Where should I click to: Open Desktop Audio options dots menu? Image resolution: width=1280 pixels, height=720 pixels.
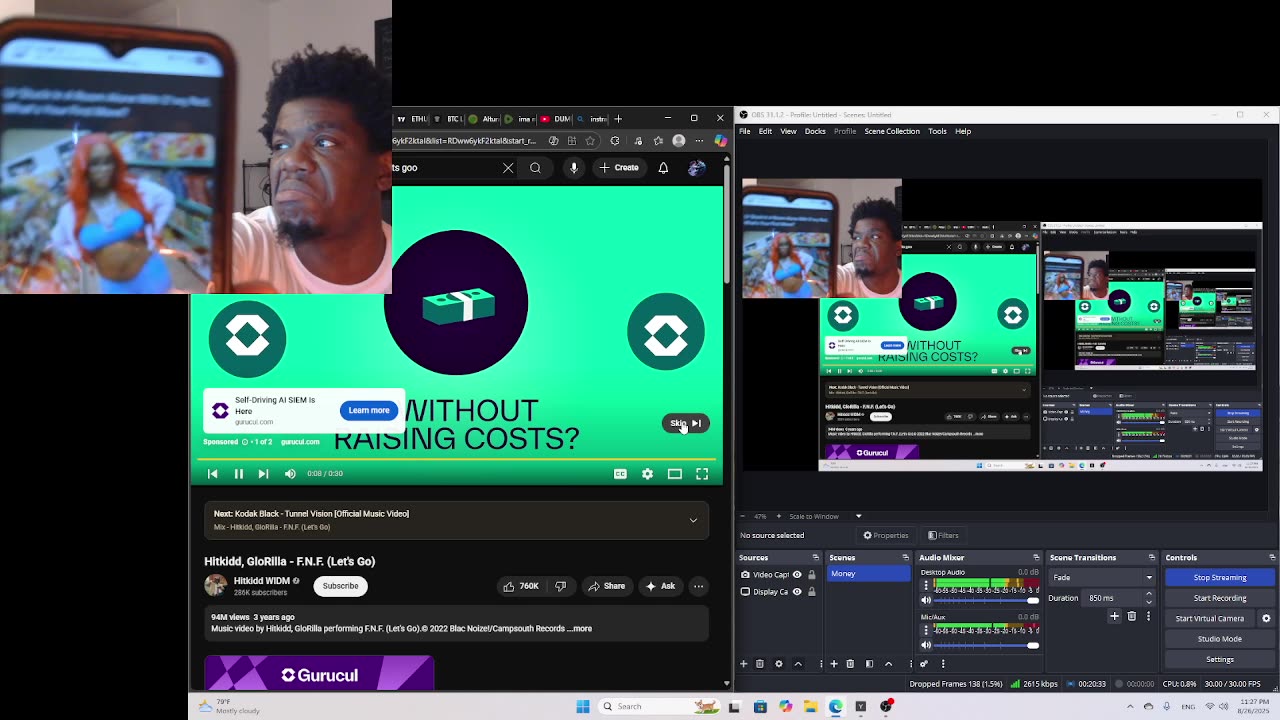point(926,585)
